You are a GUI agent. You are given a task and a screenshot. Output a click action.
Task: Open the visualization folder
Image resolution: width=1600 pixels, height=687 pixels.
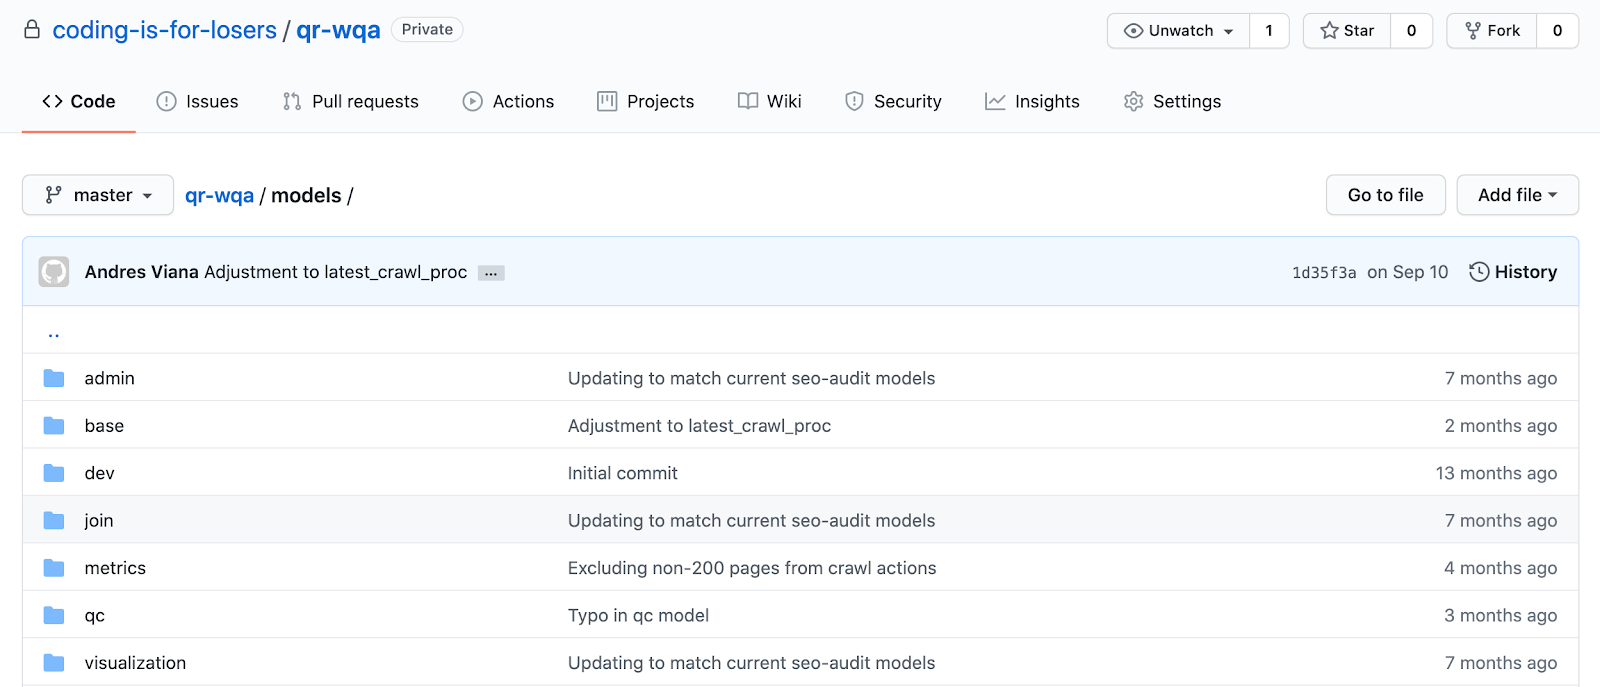click(135, 663)
